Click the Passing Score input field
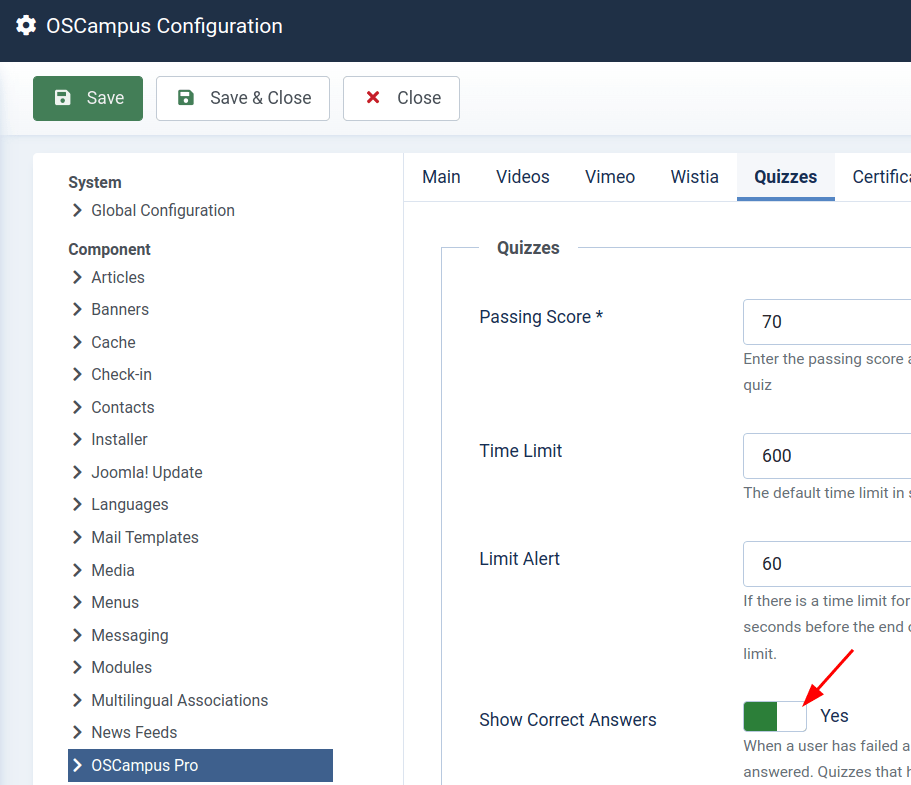Image resolution: width=911 pixels, height=785 pixels. (x=827, y=322)
